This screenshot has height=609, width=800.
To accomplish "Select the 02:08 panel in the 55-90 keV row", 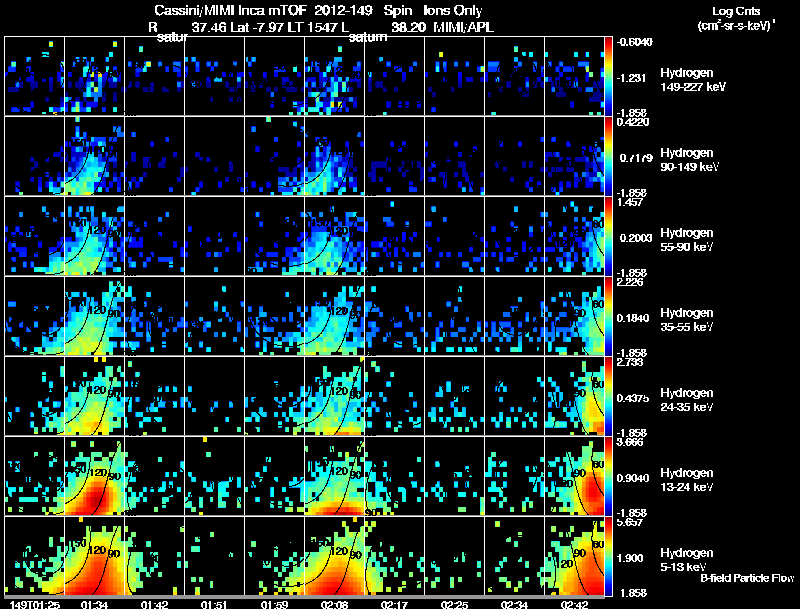I will pos(334,236).
